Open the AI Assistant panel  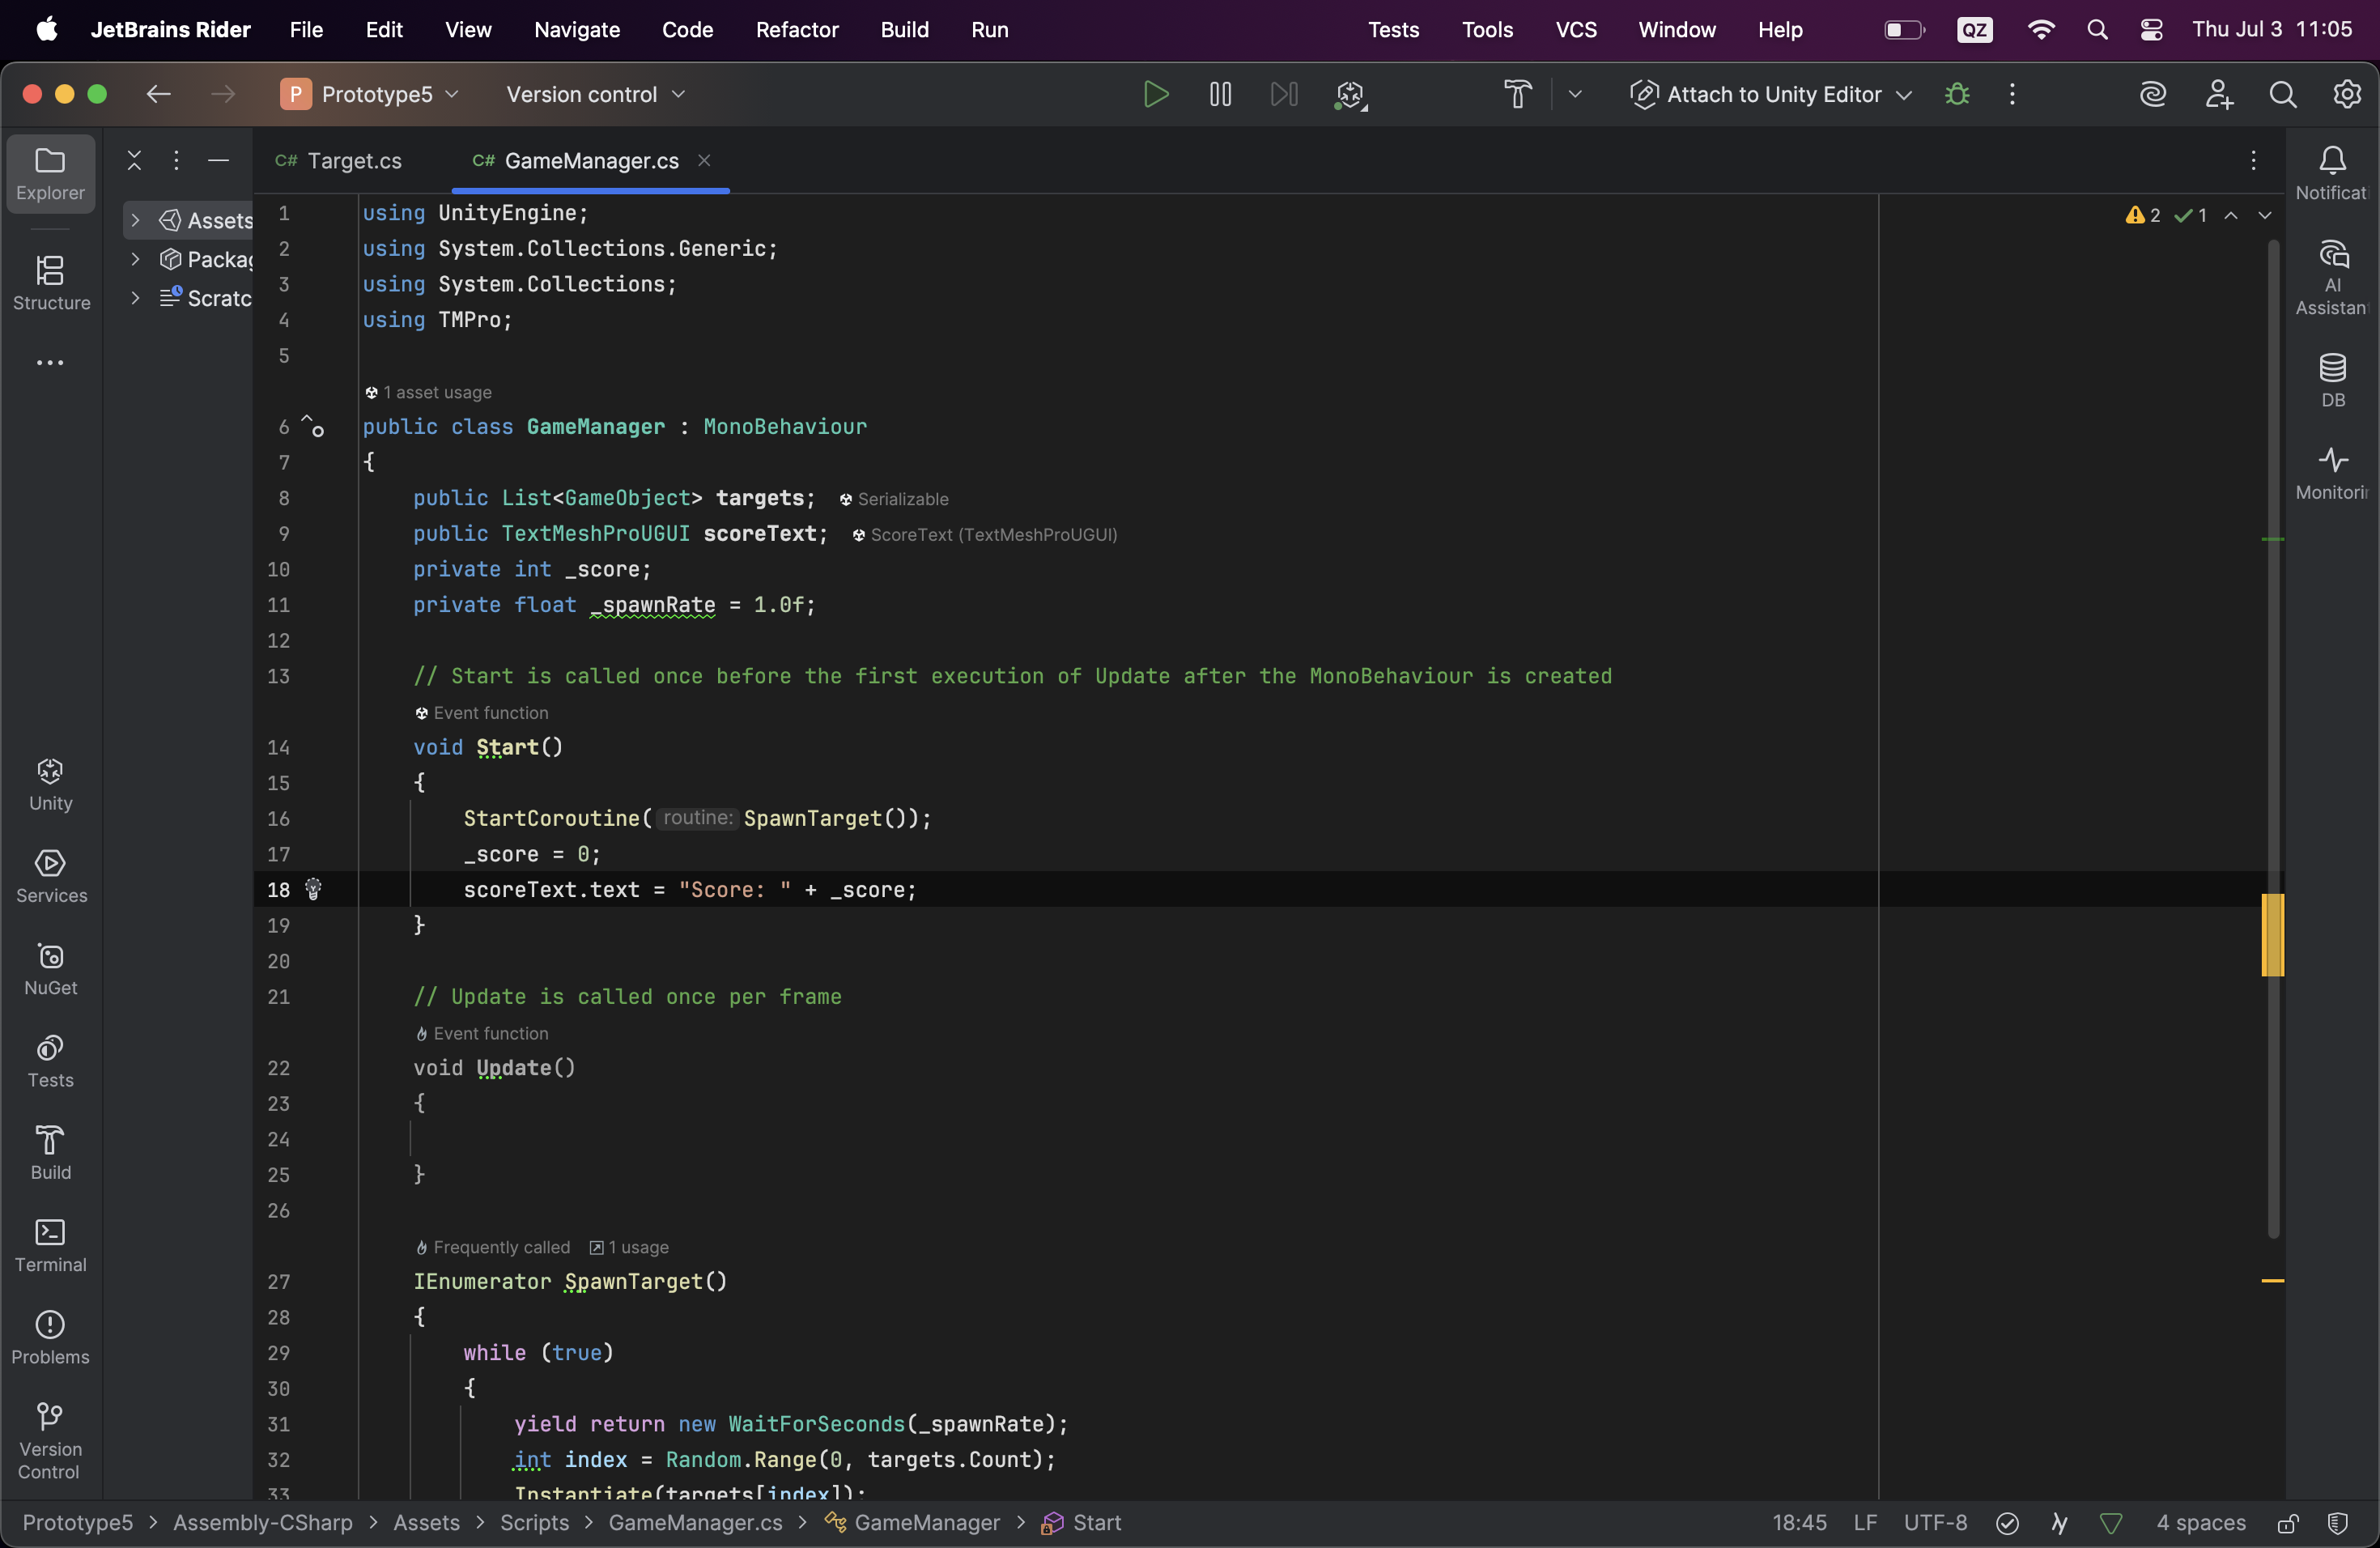coord(2332,277)
